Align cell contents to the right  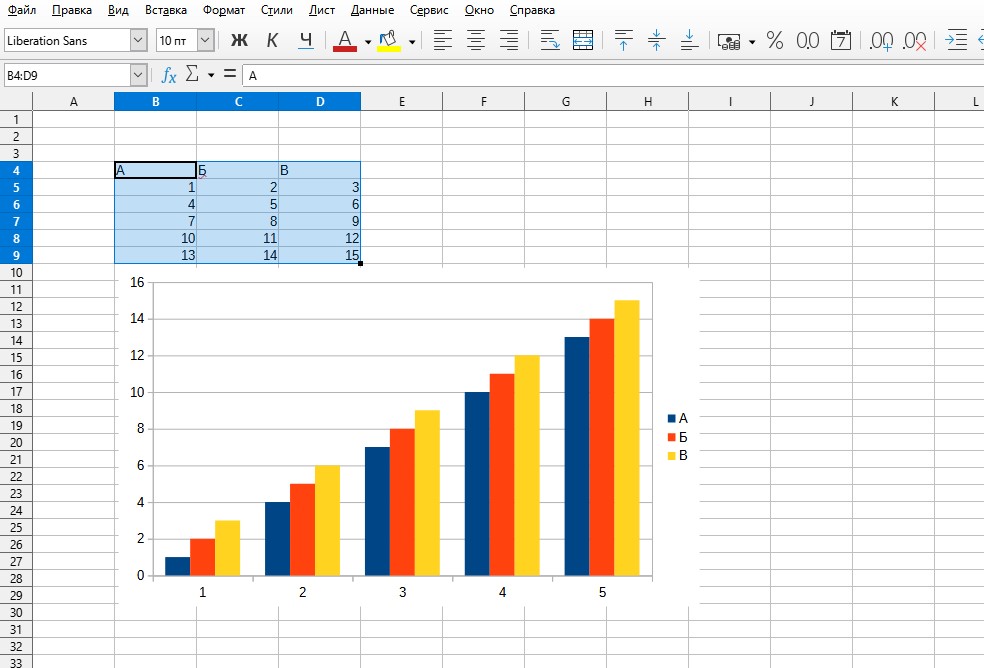(x=509, y=41)
